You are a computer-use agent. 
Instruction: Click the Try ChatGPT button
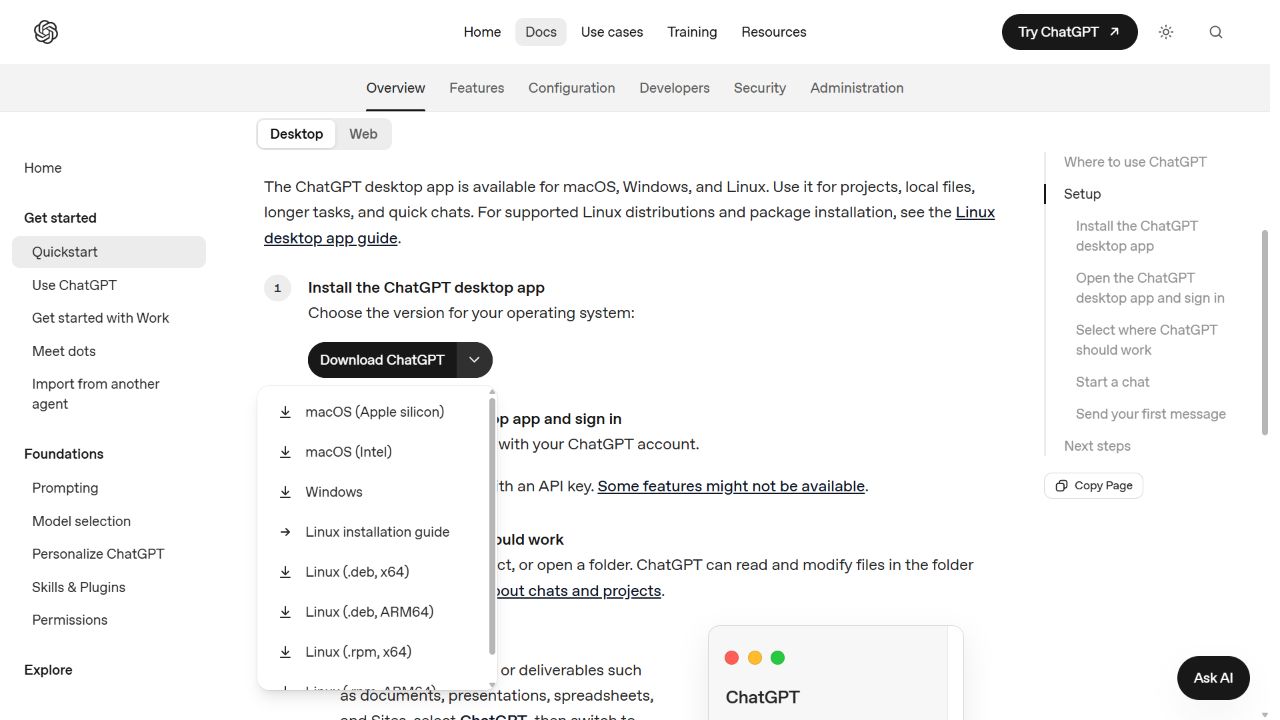1070,32
